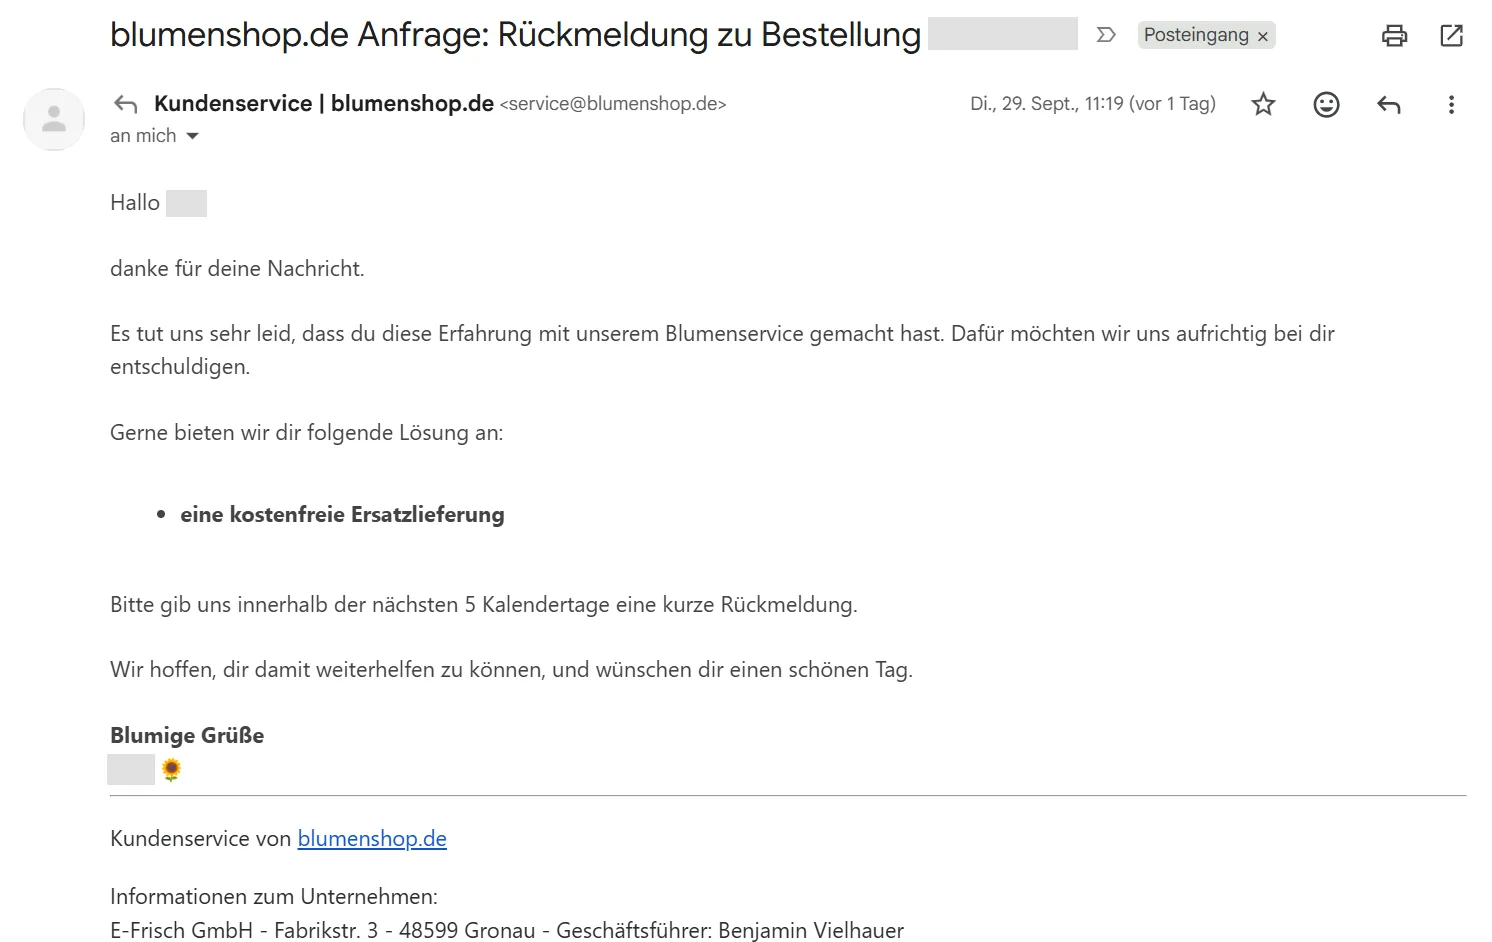
Task: Open the blumenshop.de link in signature
Action: pyautogui.click(x=372, y=838)
